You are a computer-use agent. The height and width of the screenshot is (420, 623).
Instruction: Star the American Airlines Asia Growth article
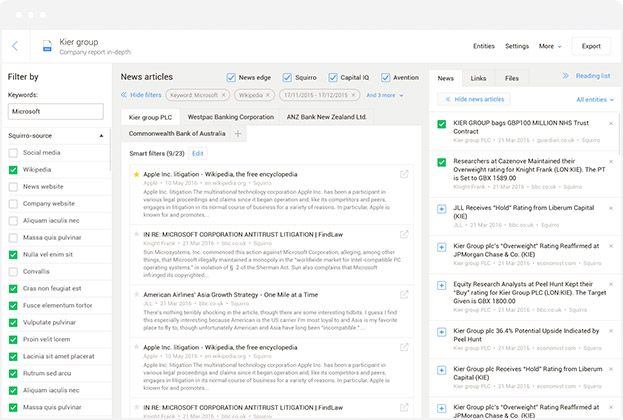137,294
